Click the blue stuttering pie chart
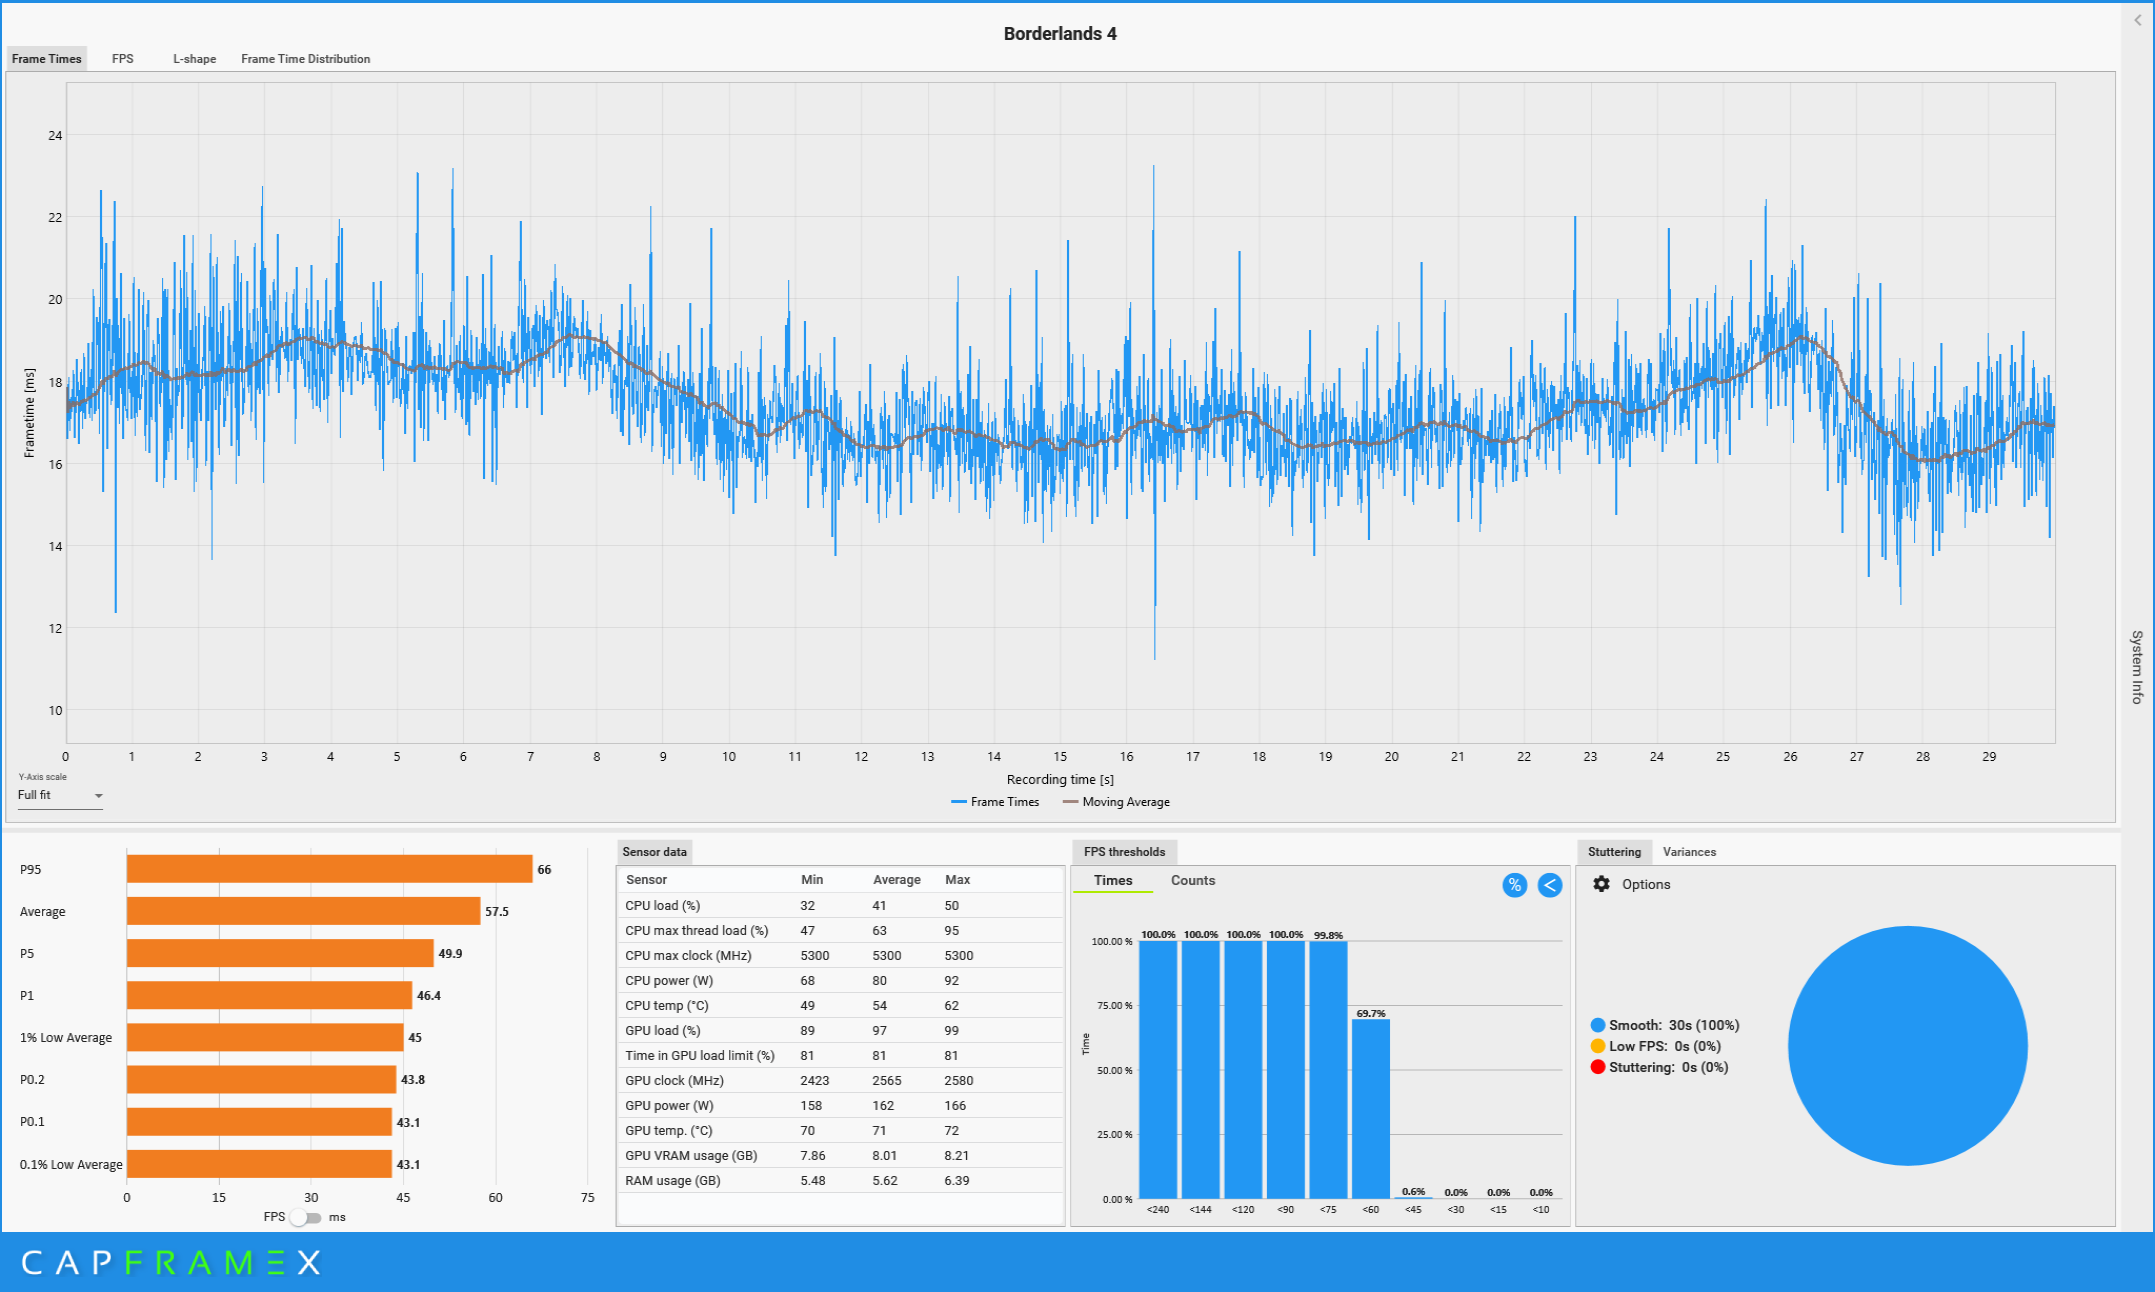The width and height of the screenshot is (2155, 1292). tap(1907, 1045)
